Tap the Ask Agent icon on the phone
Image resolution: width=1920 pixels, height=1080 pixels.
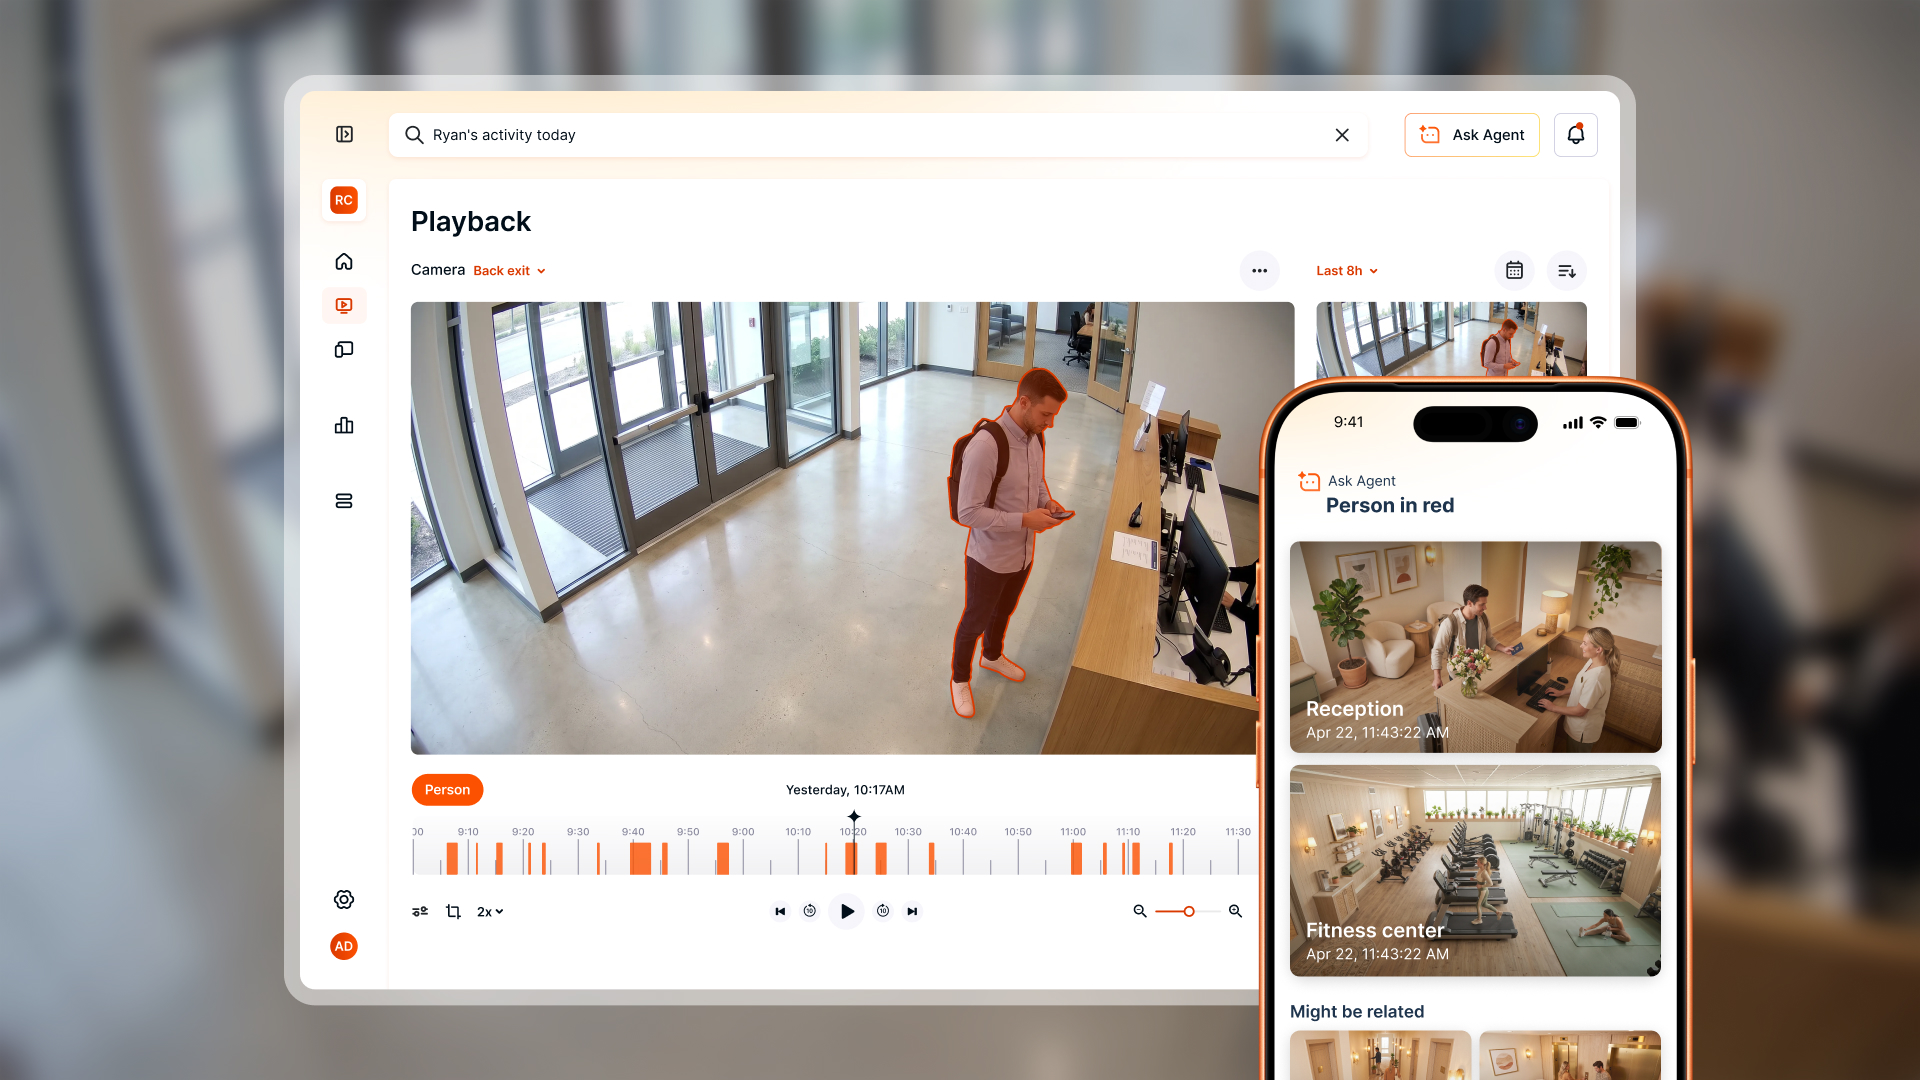1309,481
